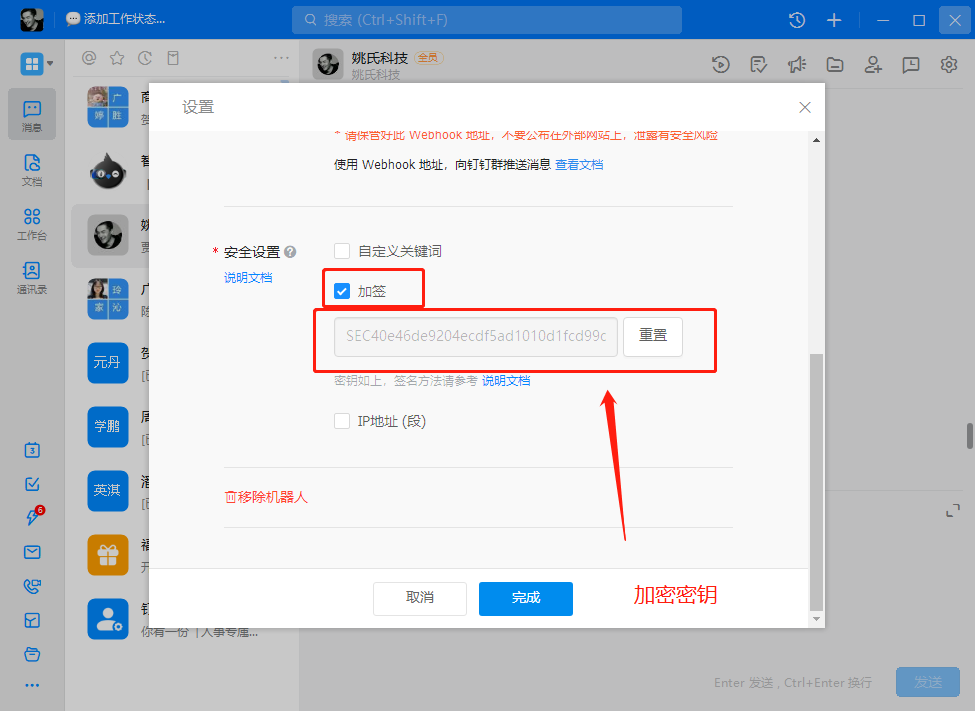Expand the app grid dropdown in the sidebar
The image size is (975, 711).
50,63
